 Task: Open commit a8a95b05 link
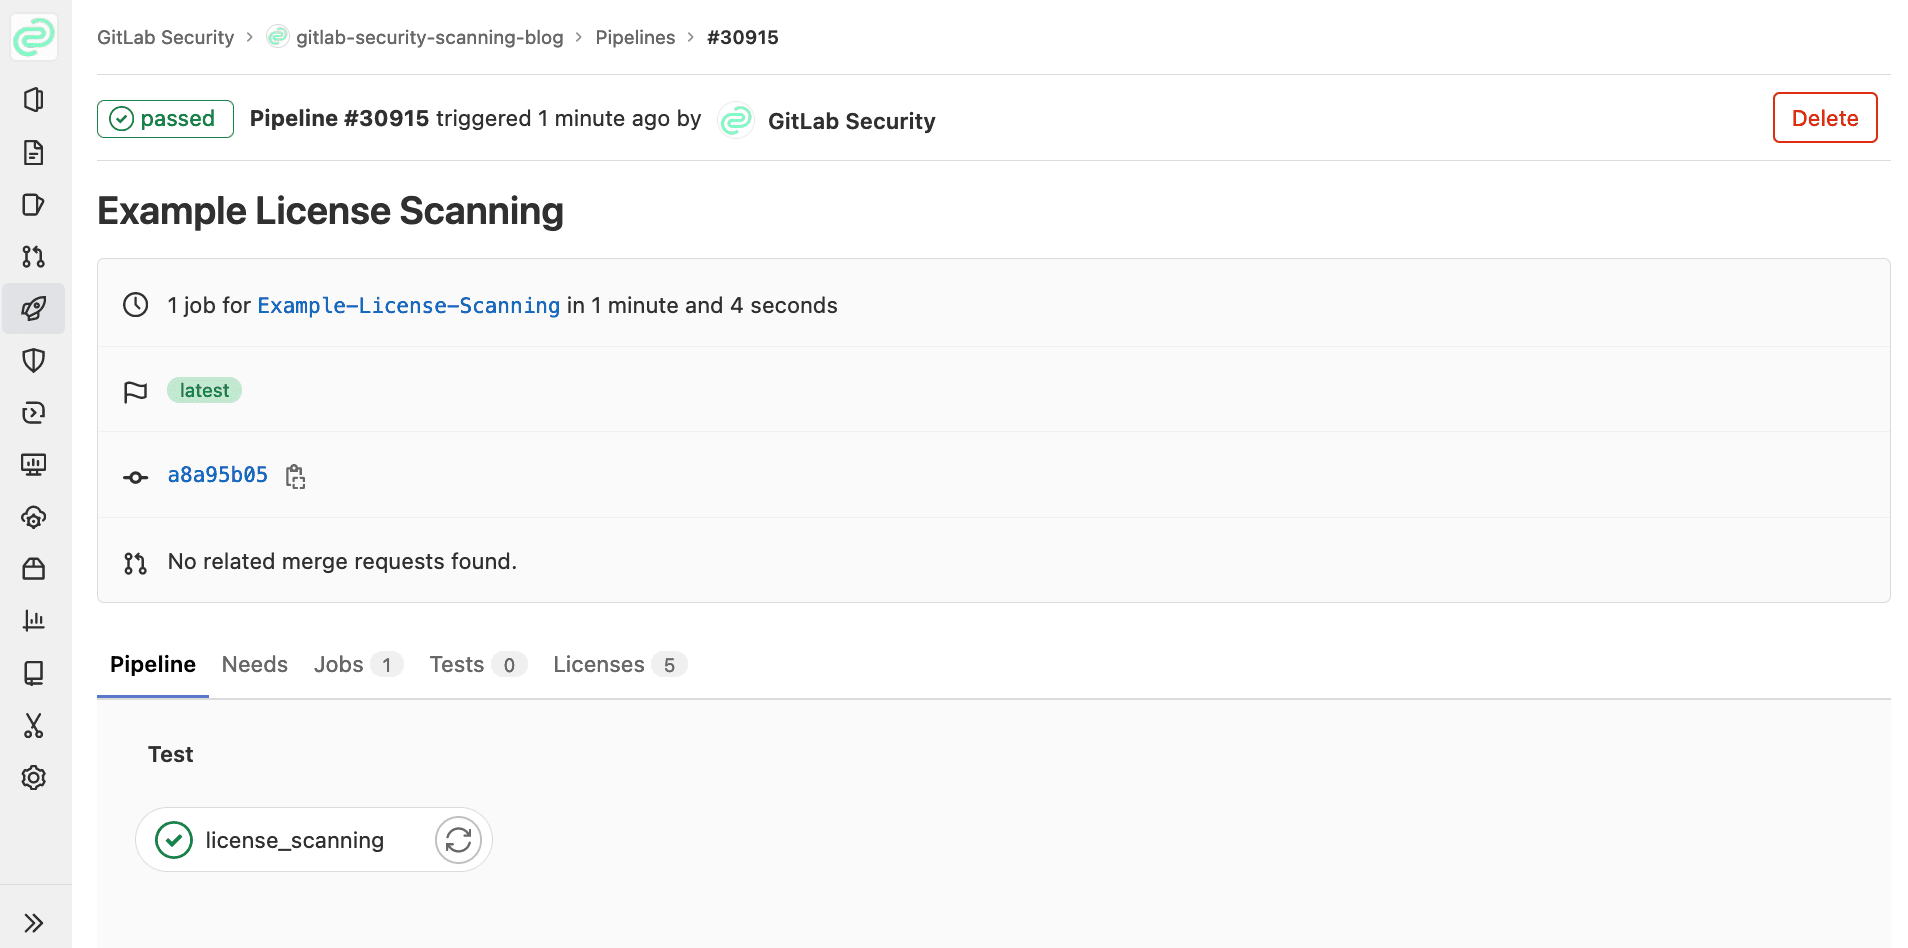click(x=217, y=475)
